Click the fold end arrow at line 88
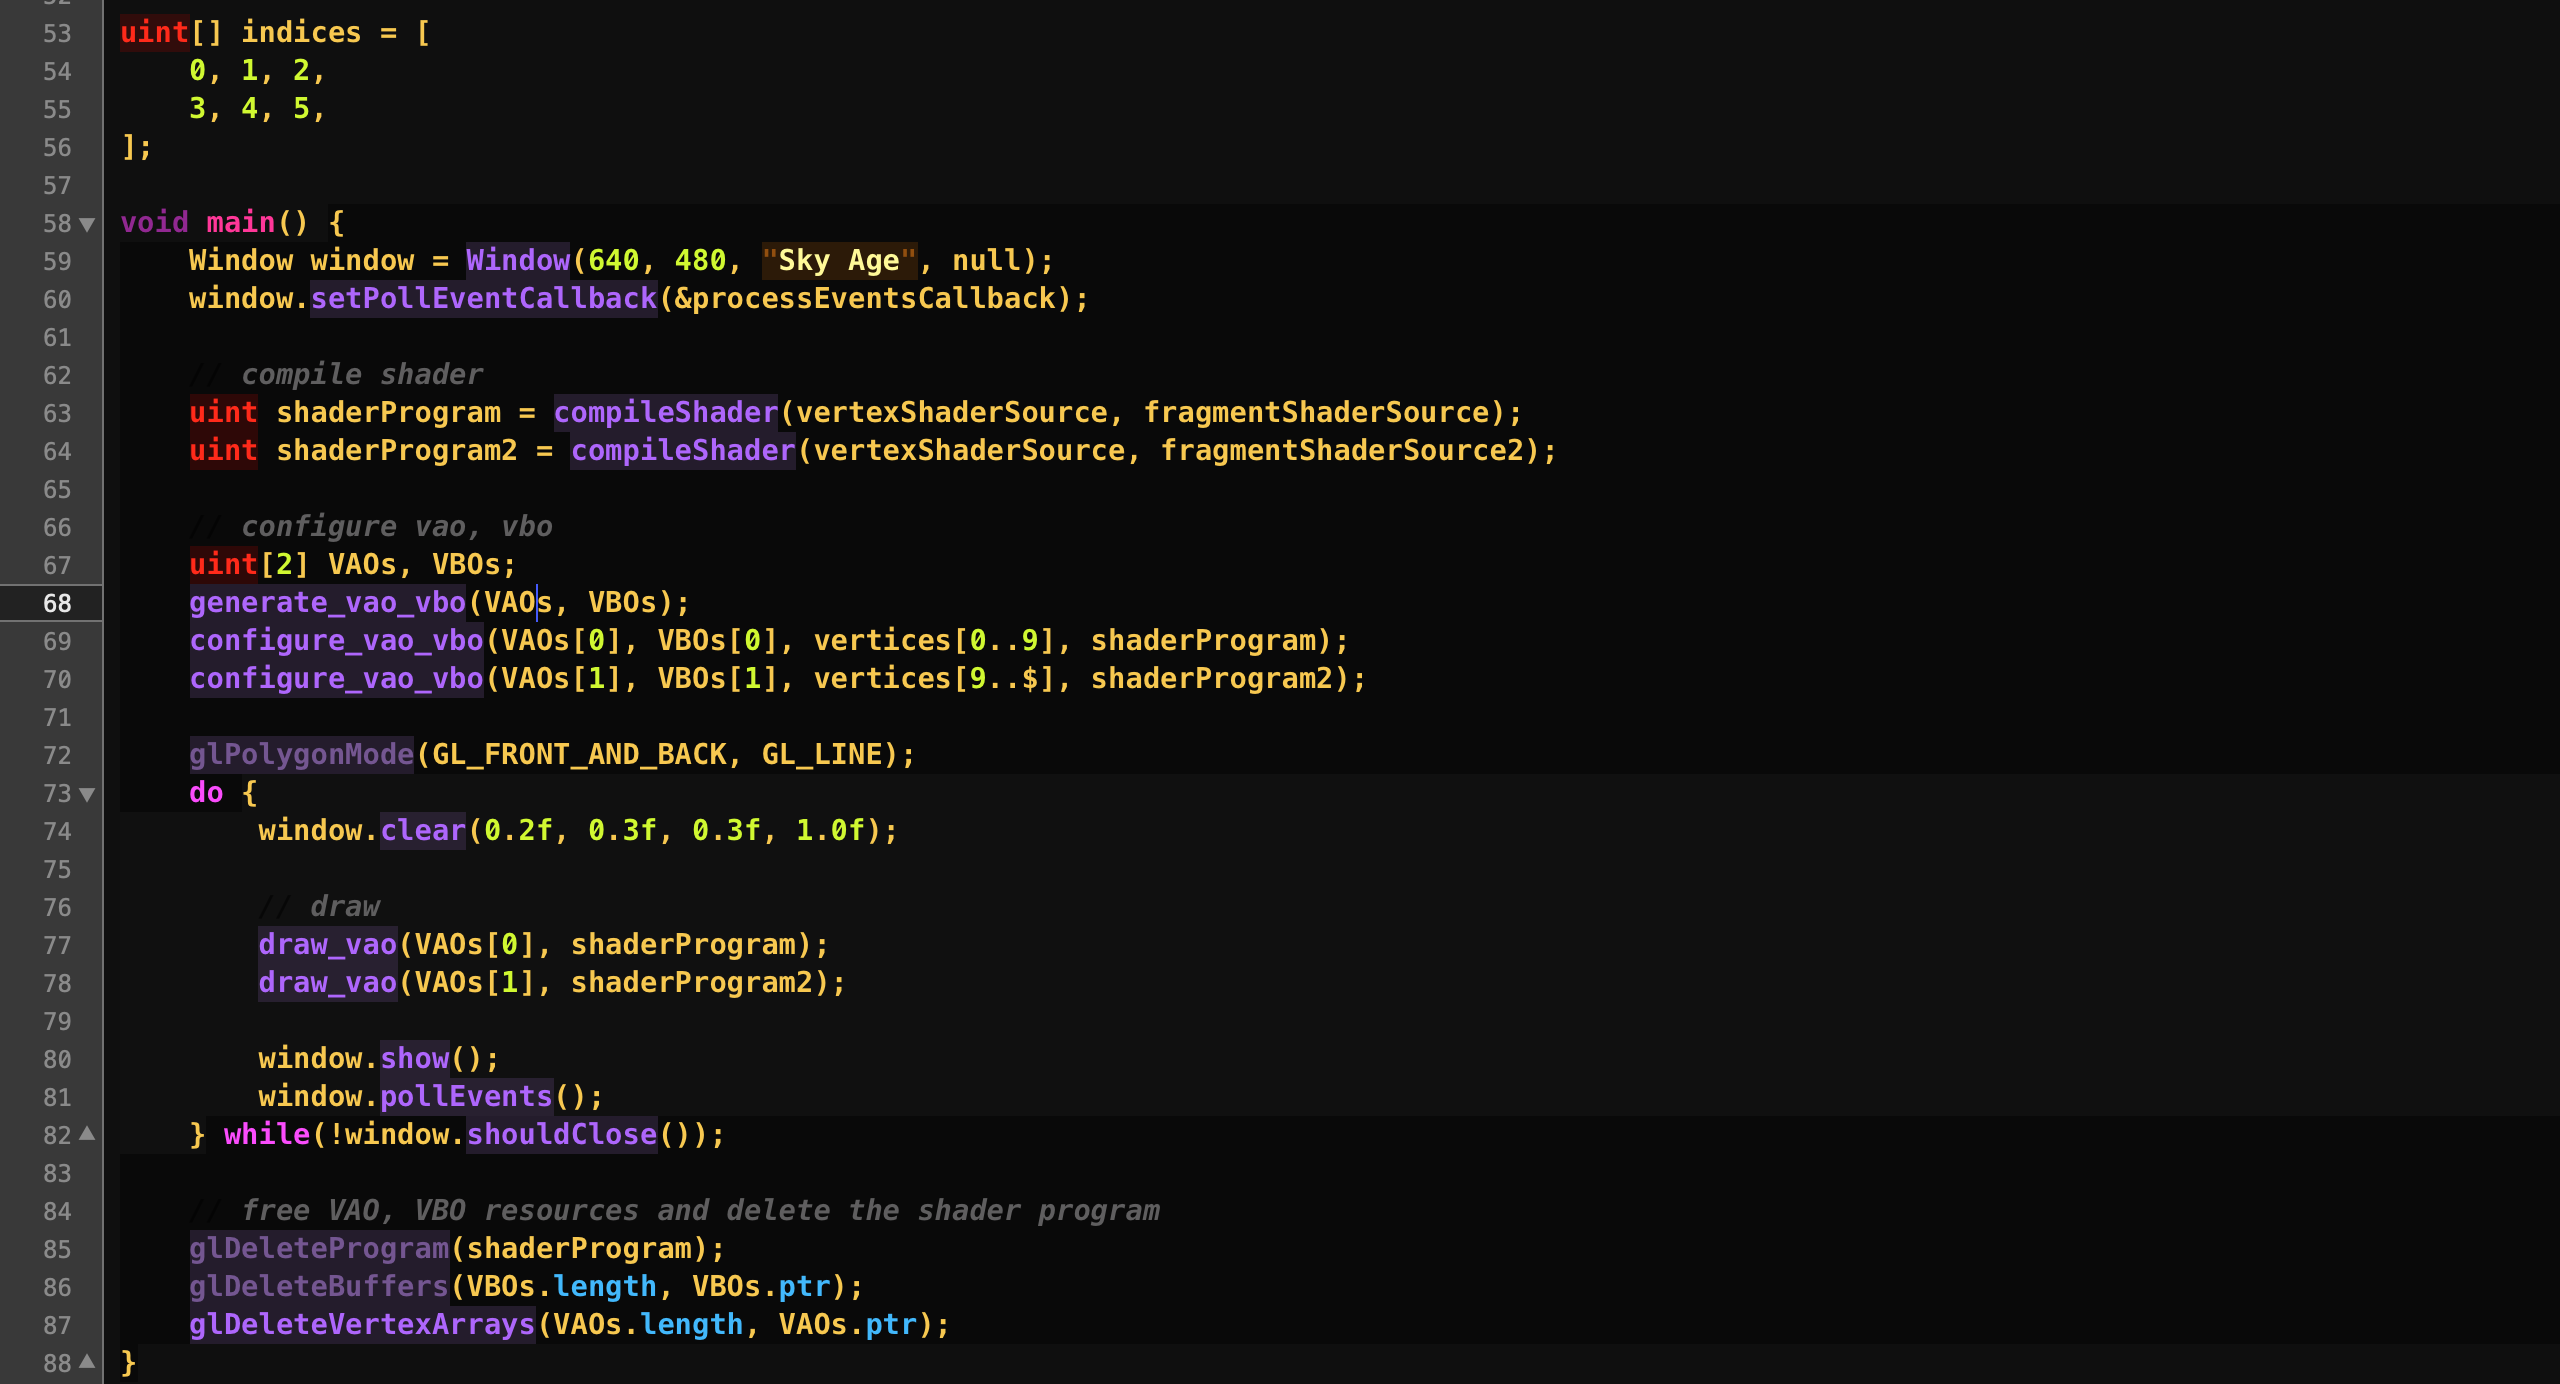2560x1384 pixels. tap(87, 1362)
